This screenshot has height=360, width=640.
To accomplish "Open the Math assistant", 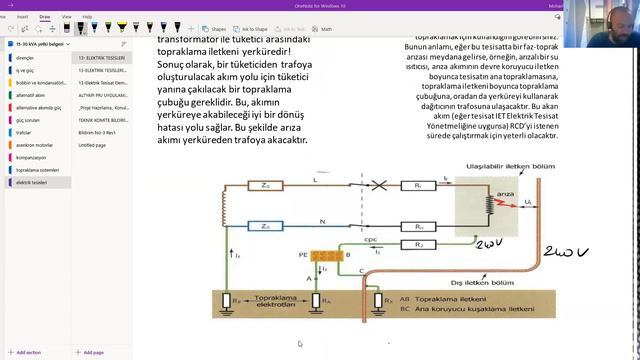I will coord(322,29).
